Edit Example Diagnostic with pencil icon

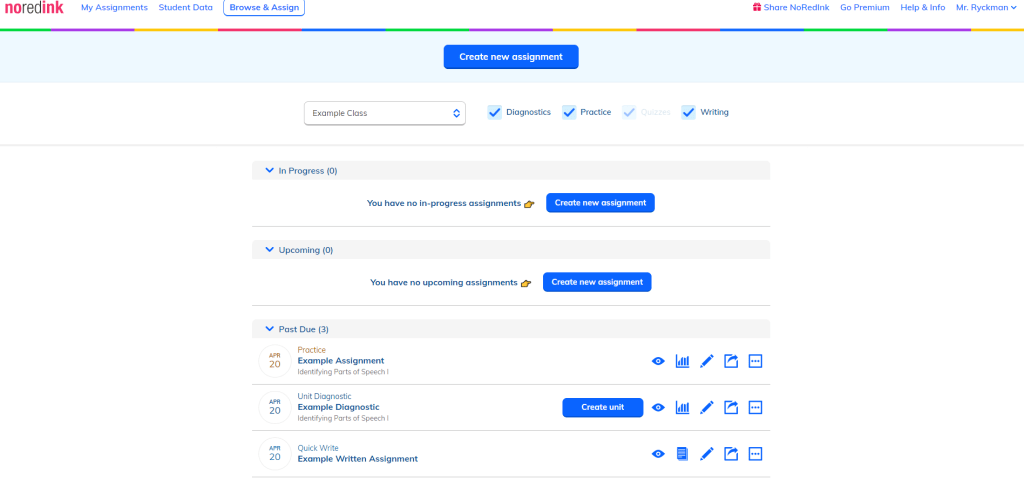(707, 407)
